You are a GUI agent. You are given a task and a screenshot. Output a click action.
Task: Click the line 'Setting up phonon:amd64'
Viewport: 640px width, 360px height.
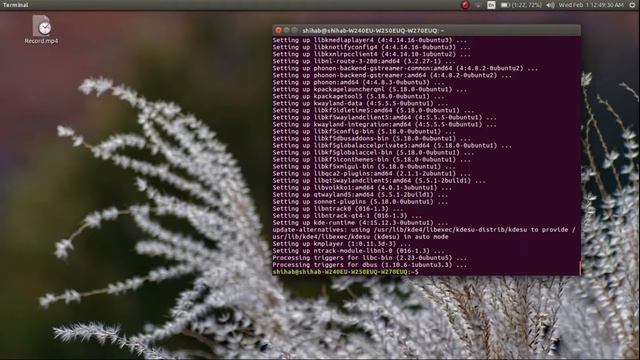pos(358,82)
